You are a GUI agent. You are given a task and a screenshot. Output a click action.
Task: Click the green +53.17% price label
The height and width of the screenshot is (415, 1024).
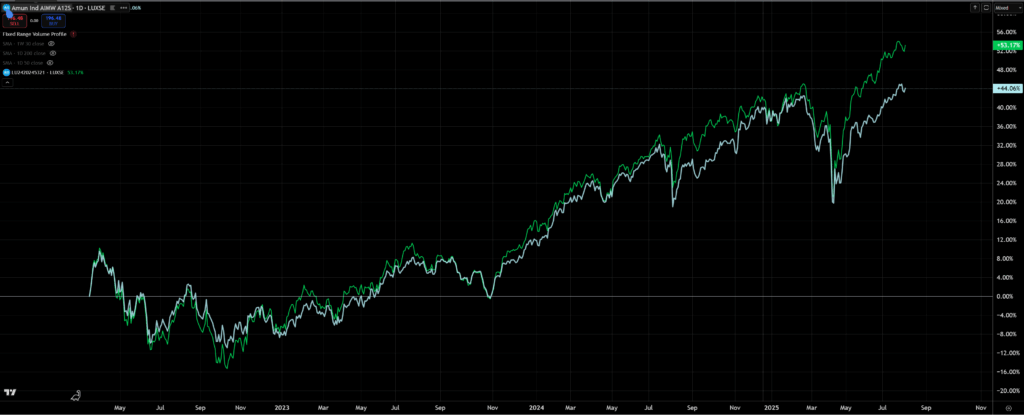click(x=1006, y=46)
